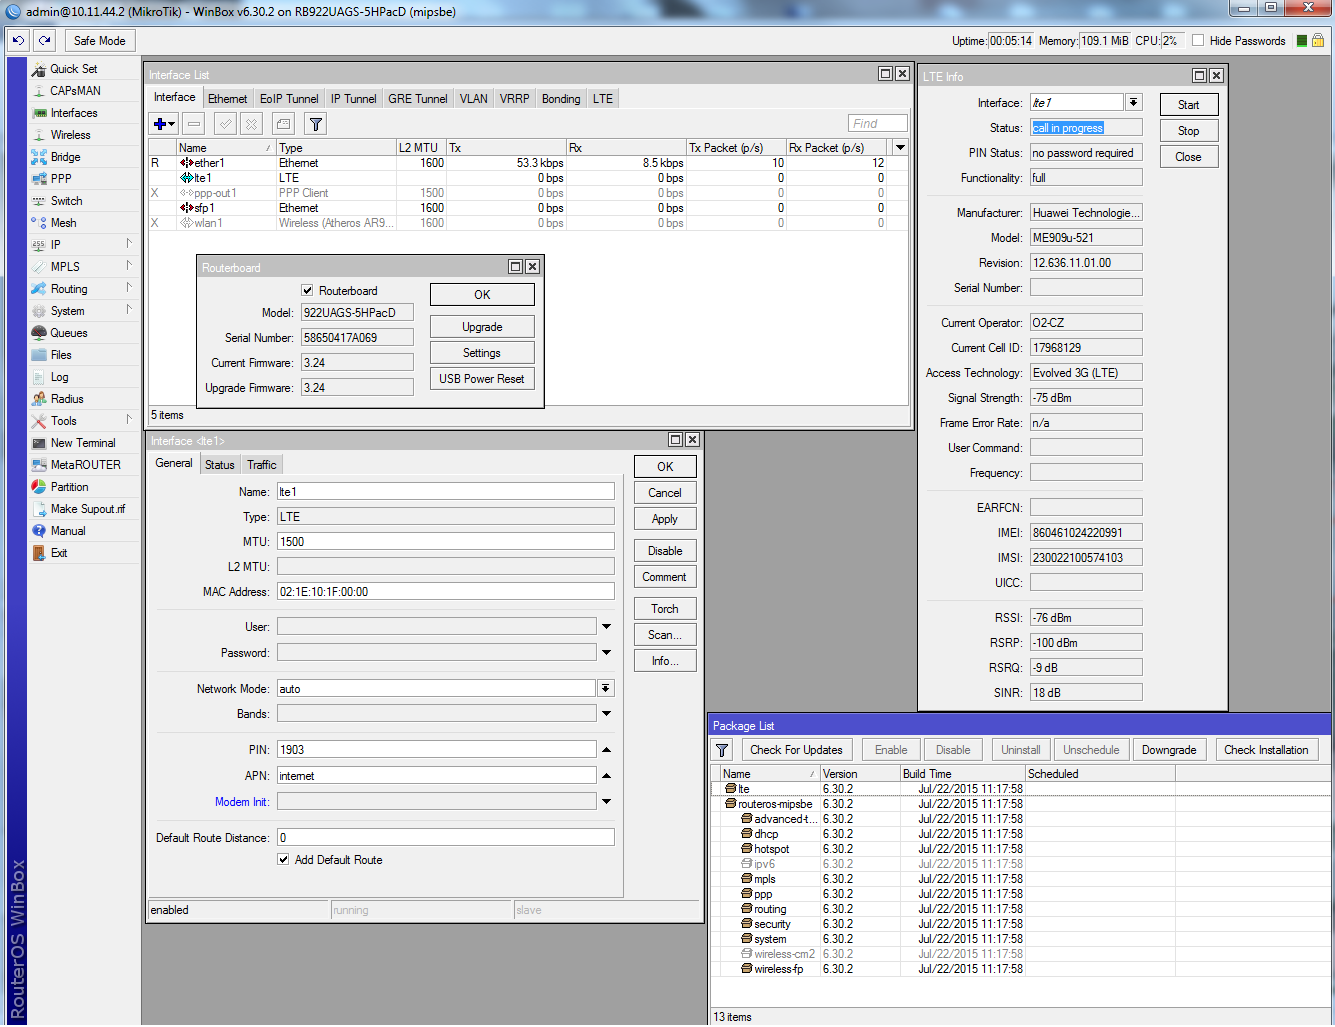This screenshot has width=1335, height=1027.
Task: Uncheck the Routerboard checkbox
Action: coord(308,291)
